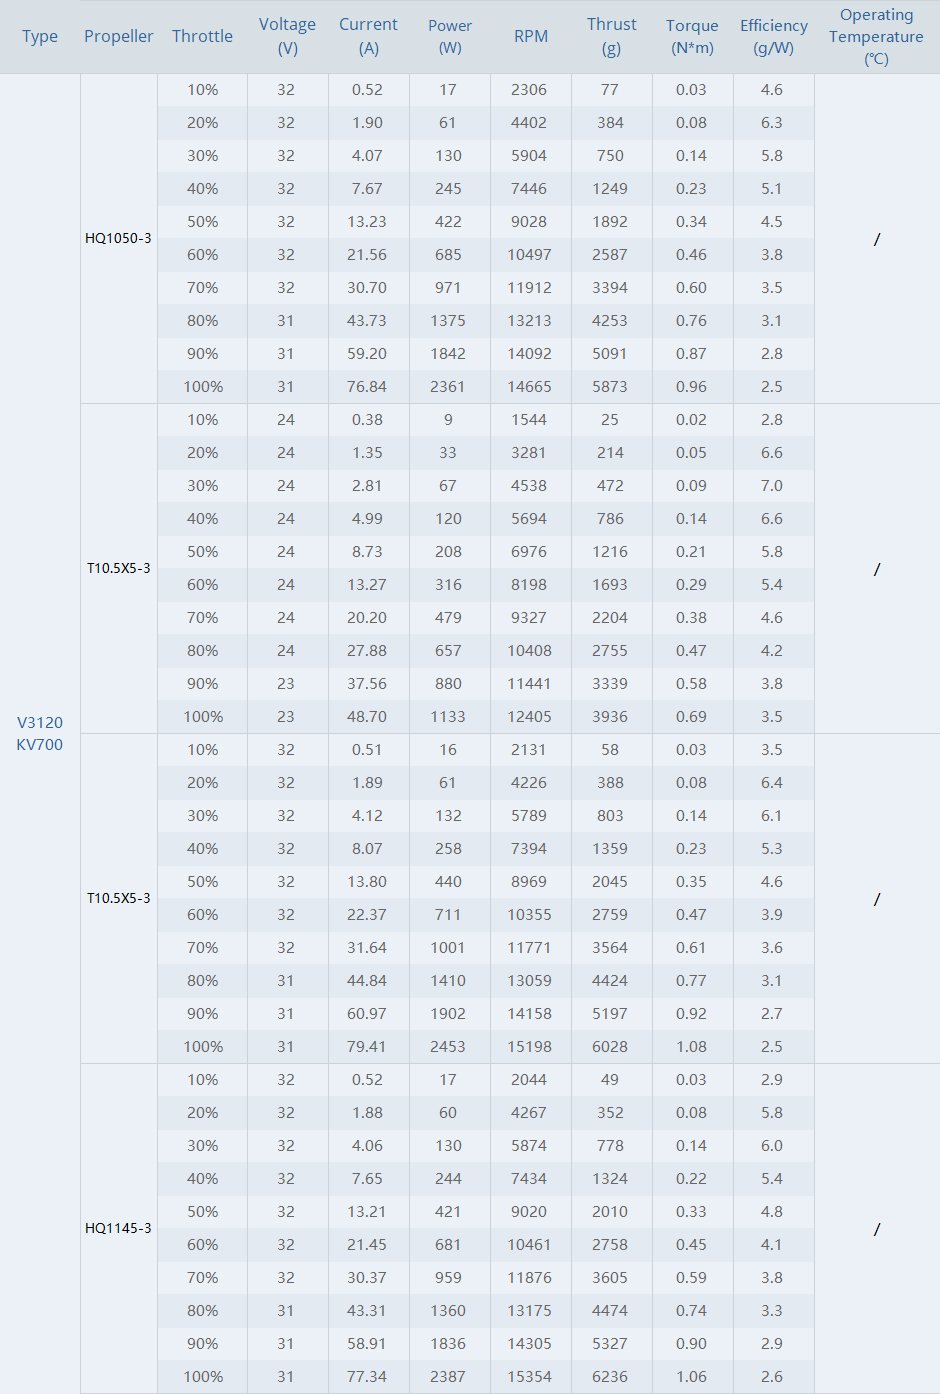The image size is (940, 1394).
Task: Click the Thrust (g) column header
Action: [x=611, y=36]
